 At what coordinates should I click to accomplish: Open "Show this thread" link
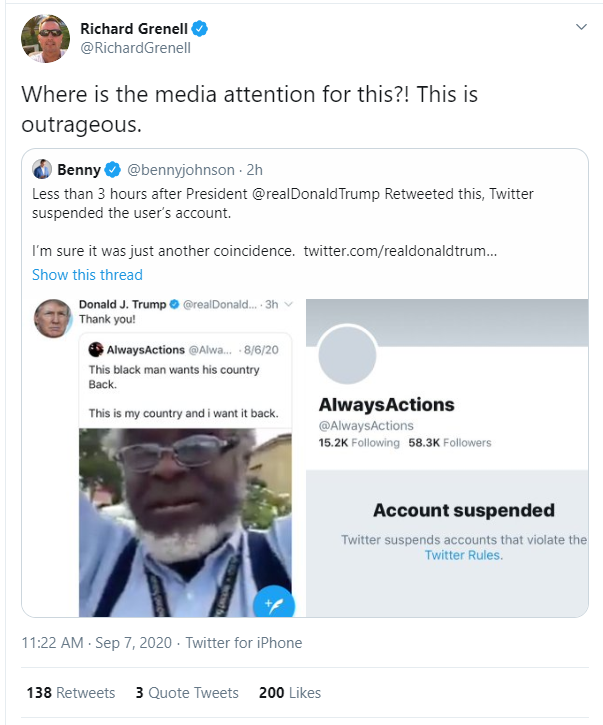click(x=87, y=275)
